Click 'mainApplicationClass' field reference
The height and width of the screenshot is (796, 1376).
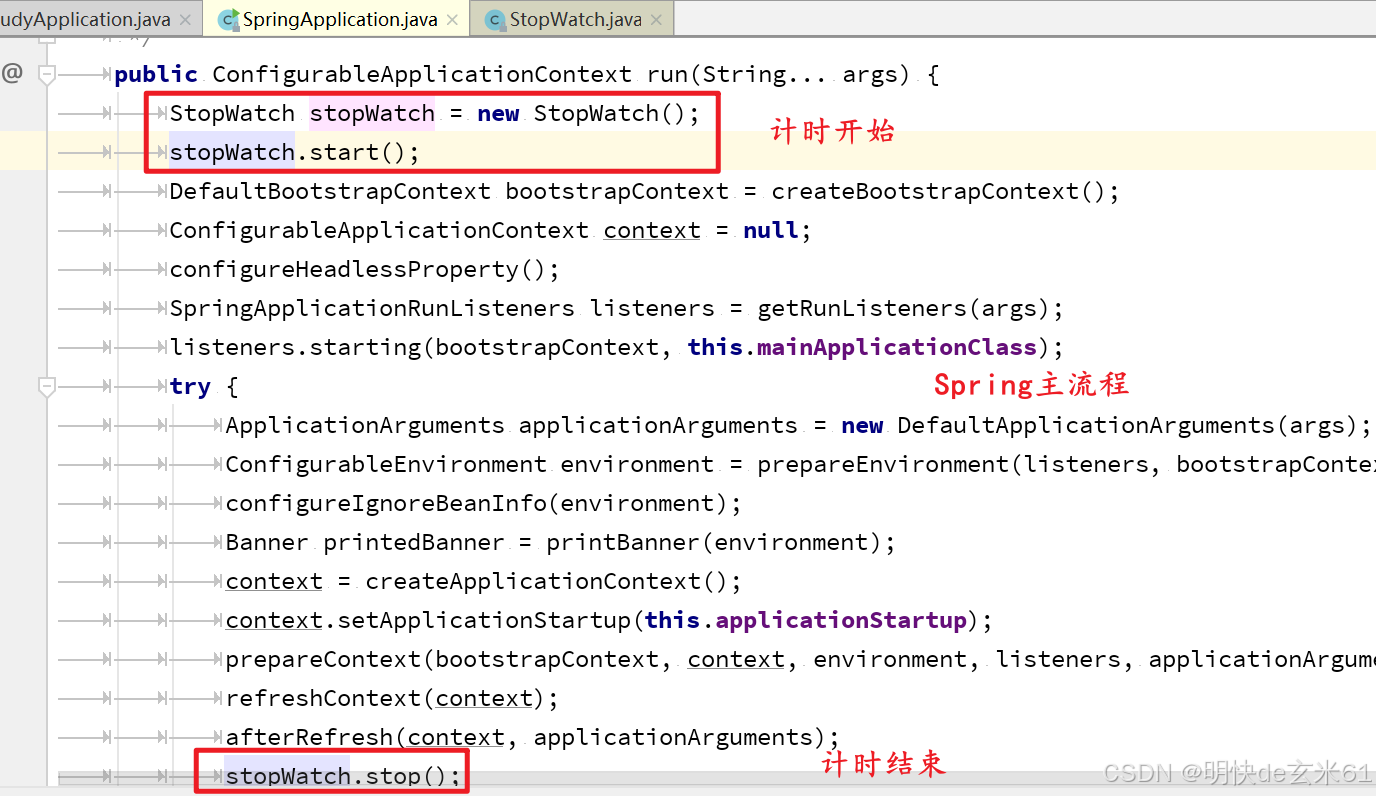[x=897, y=348]
